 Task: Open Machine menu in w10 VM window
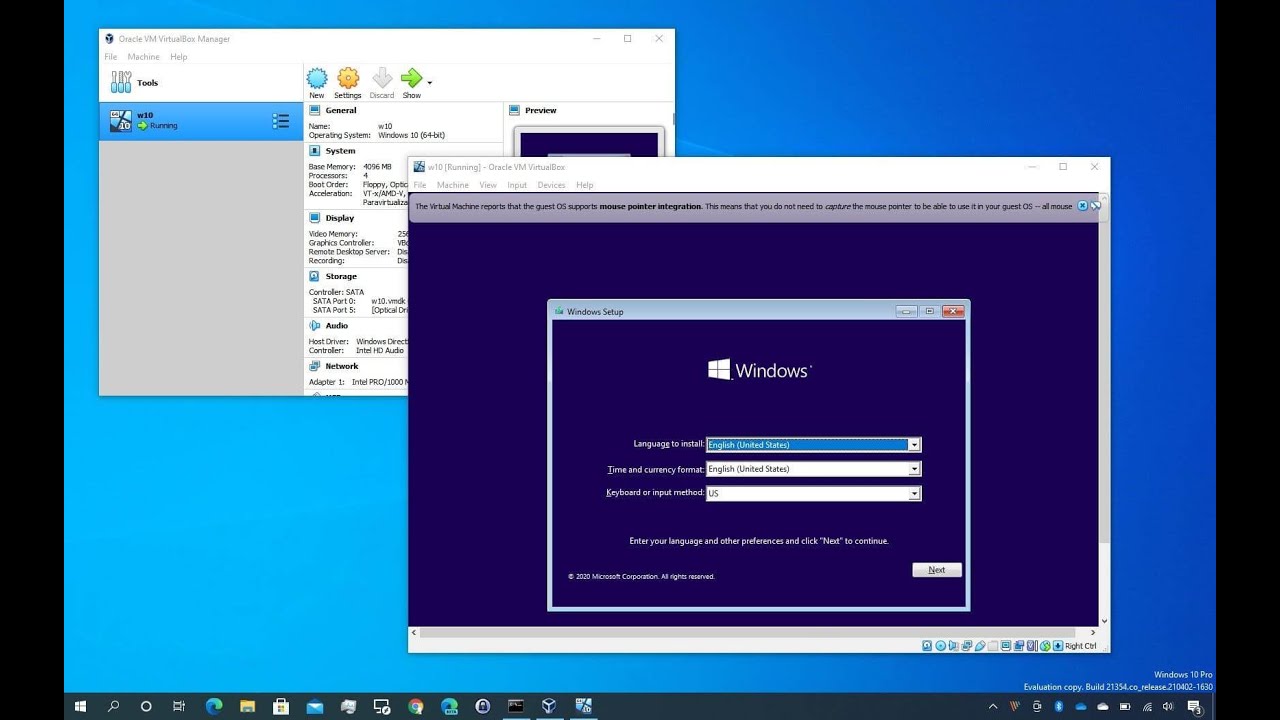pyautogui.click(x=453, y=185)
